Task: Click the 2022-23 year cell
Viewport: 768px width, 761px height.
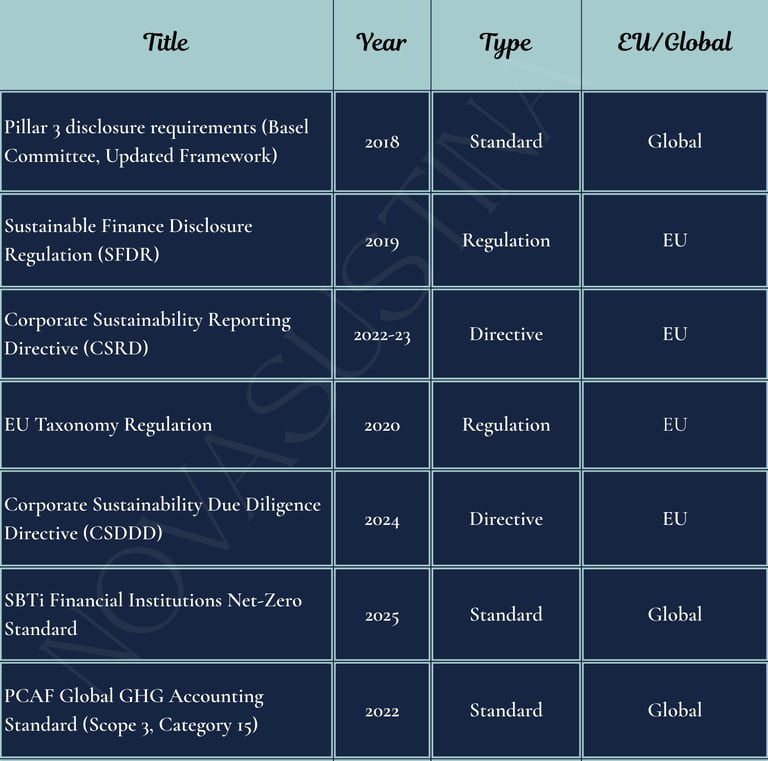Action: 382,335
